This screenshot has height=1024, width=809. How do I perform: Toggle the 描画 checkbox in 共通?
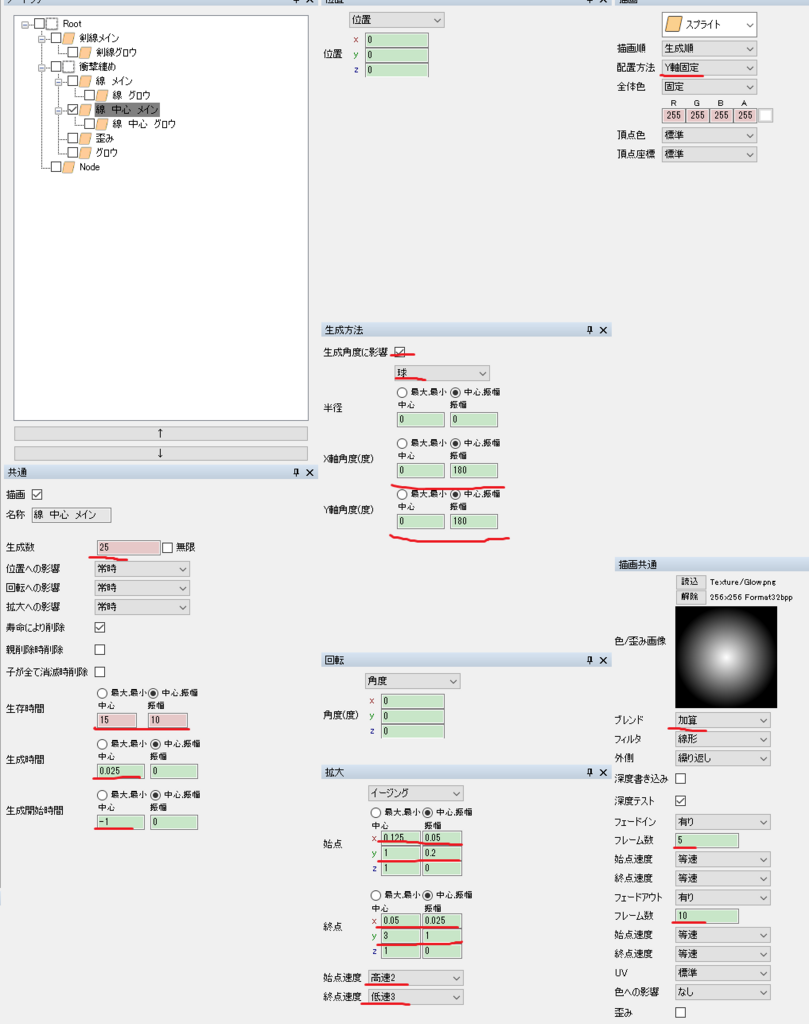[x=37, y=494]
